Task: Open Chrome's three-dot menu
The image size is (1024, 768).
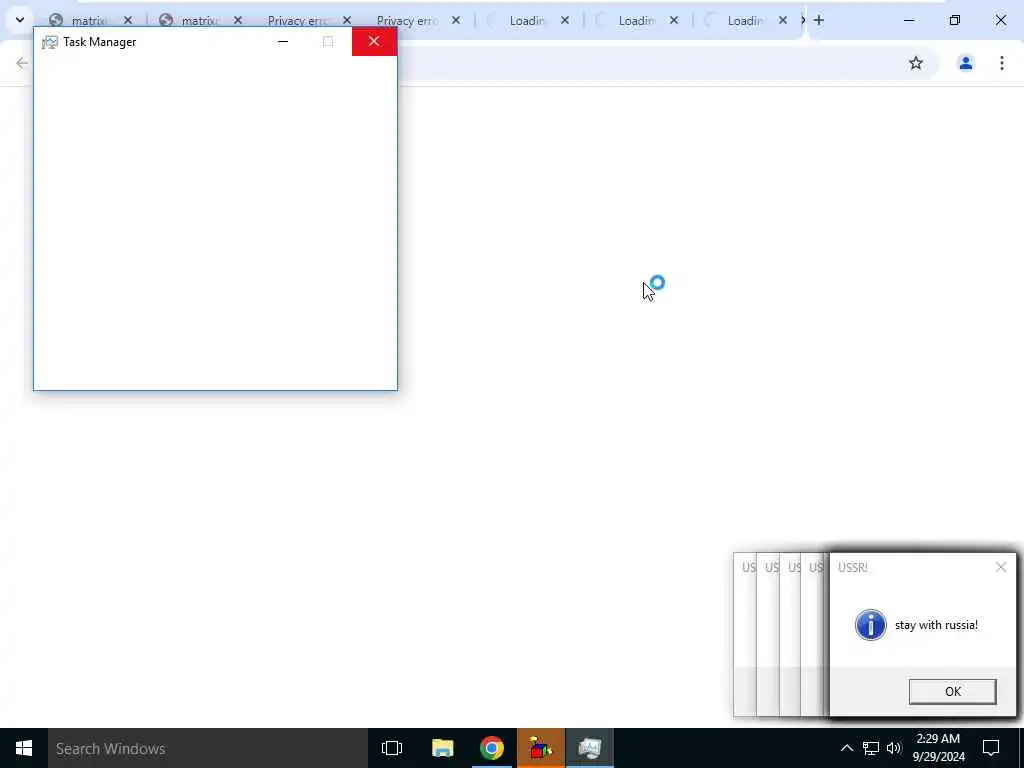Action: tap(1002, 63)
